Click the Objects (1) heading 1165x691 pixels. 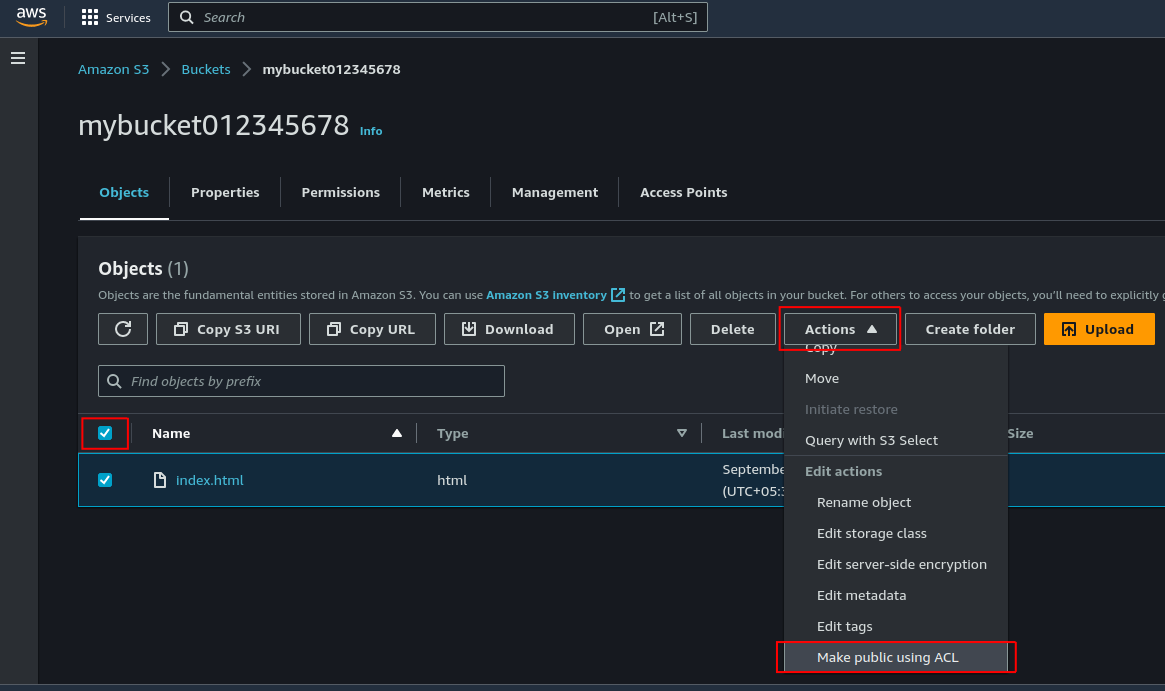pos(143,268)
